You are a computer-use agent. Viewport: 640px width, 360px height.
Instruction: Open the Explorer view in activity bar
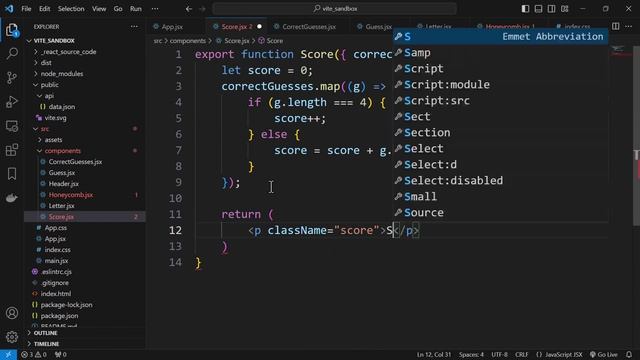click(x=12, y=30)
